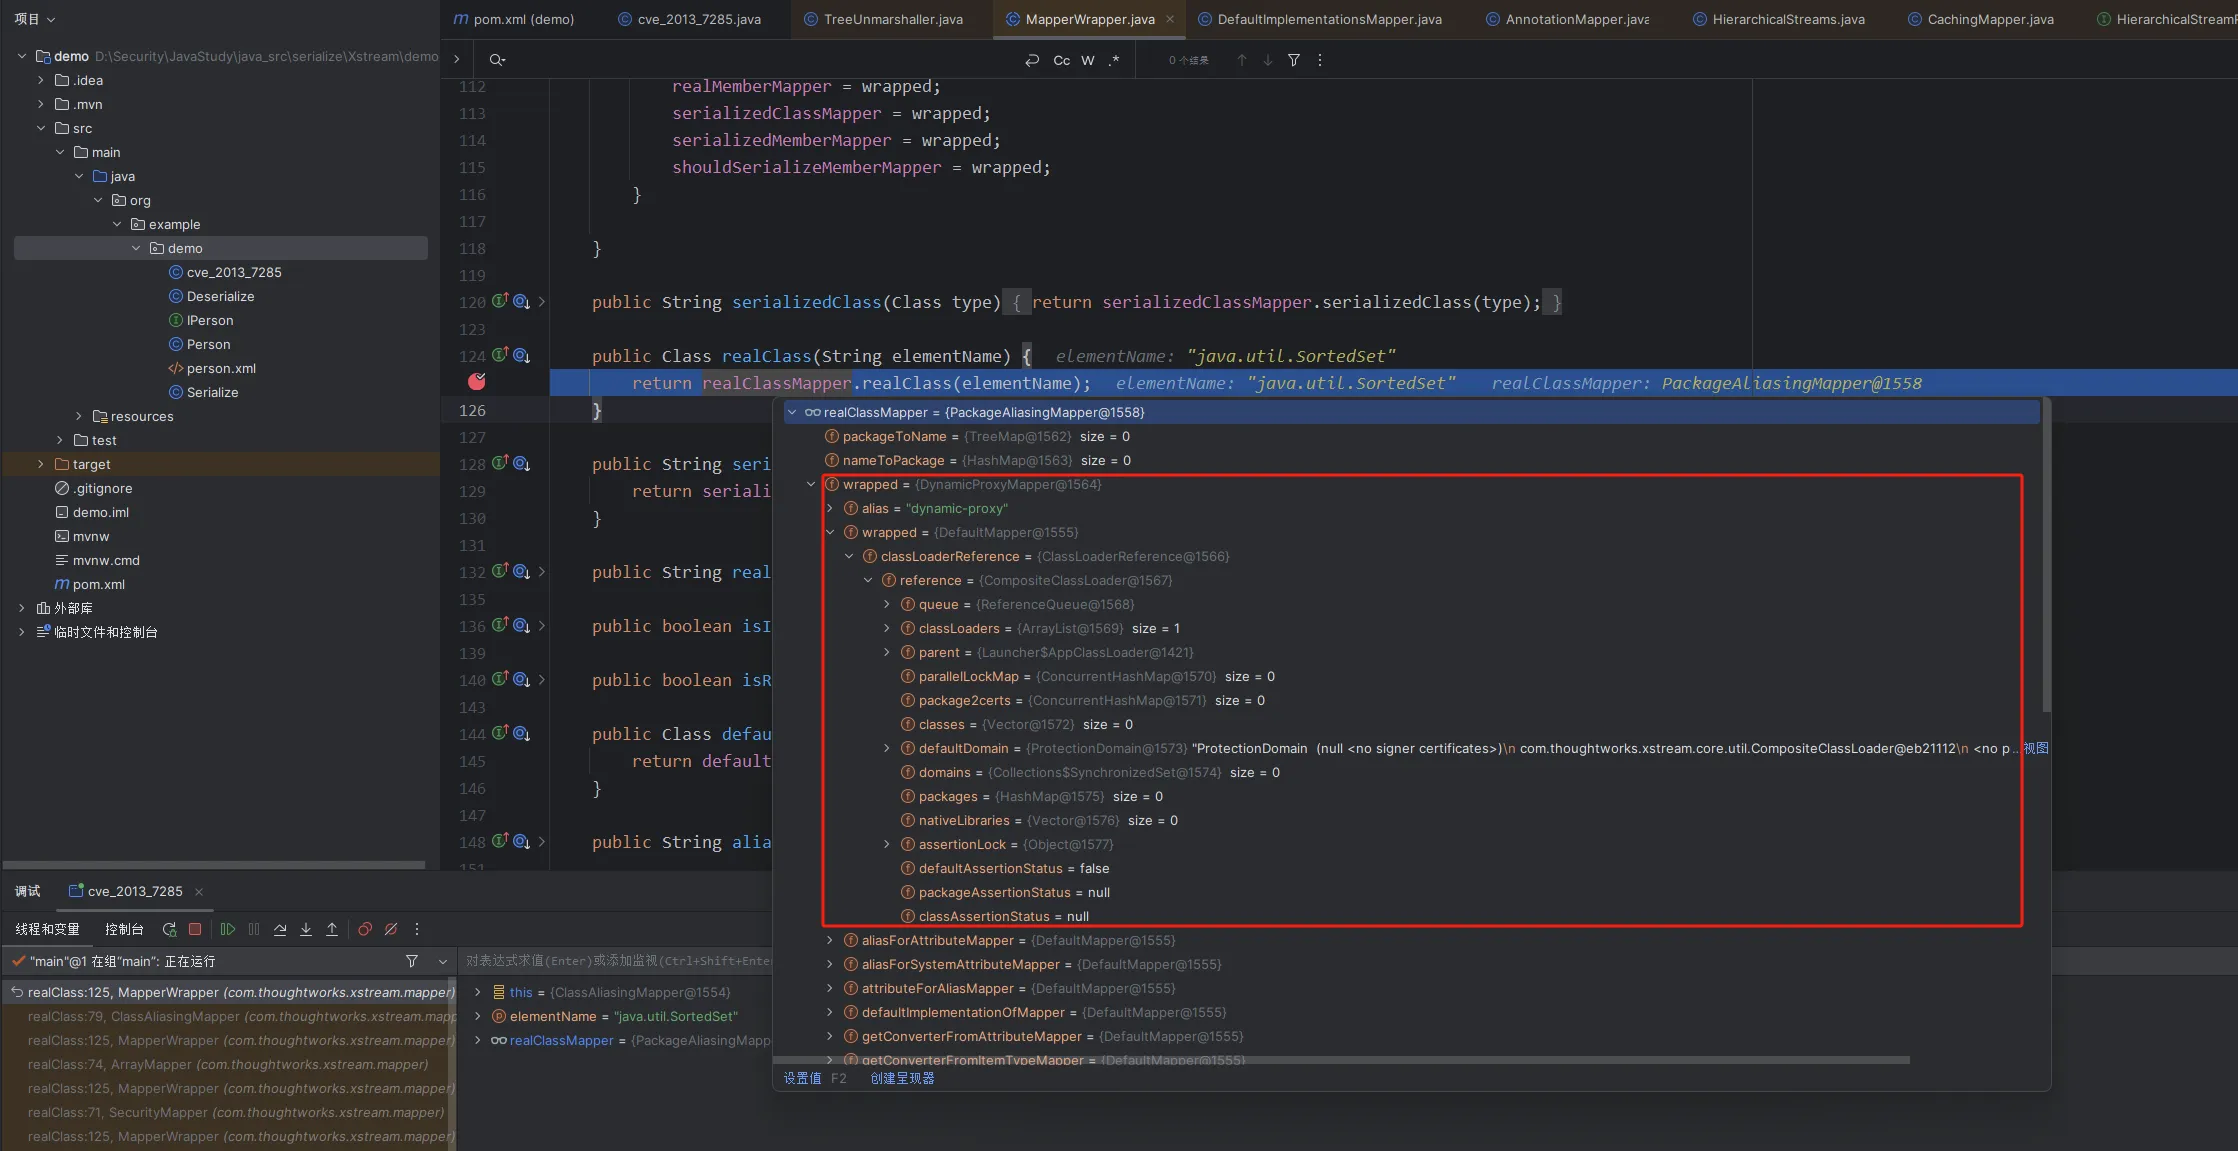This screenshot has height=1151, width=2238.
Task: Click the 创建呈现器 link
Action: [x=902, y=1078]
